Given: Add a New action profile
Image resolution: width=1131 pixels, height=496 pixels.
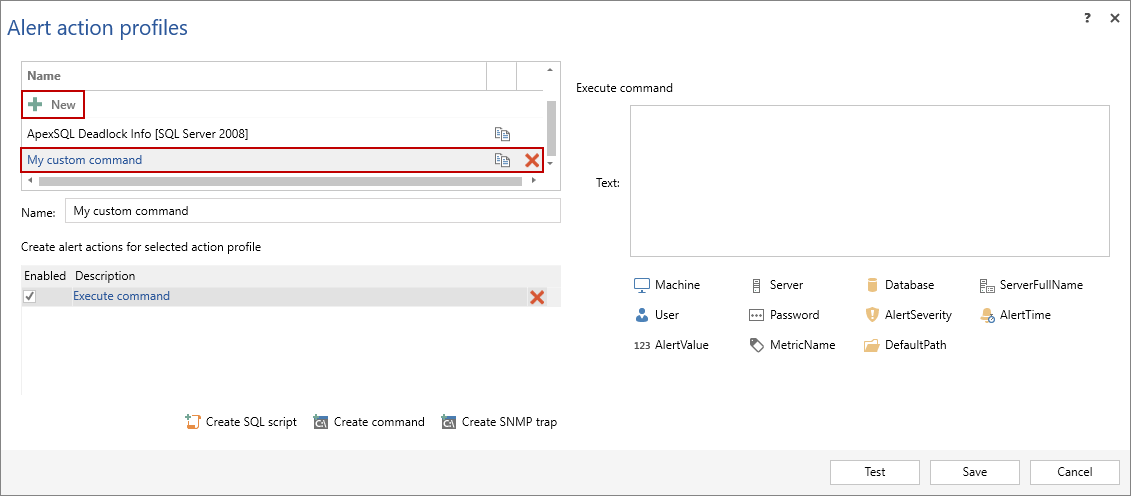Looking at the screenshot, I should [x=53, y=105].
